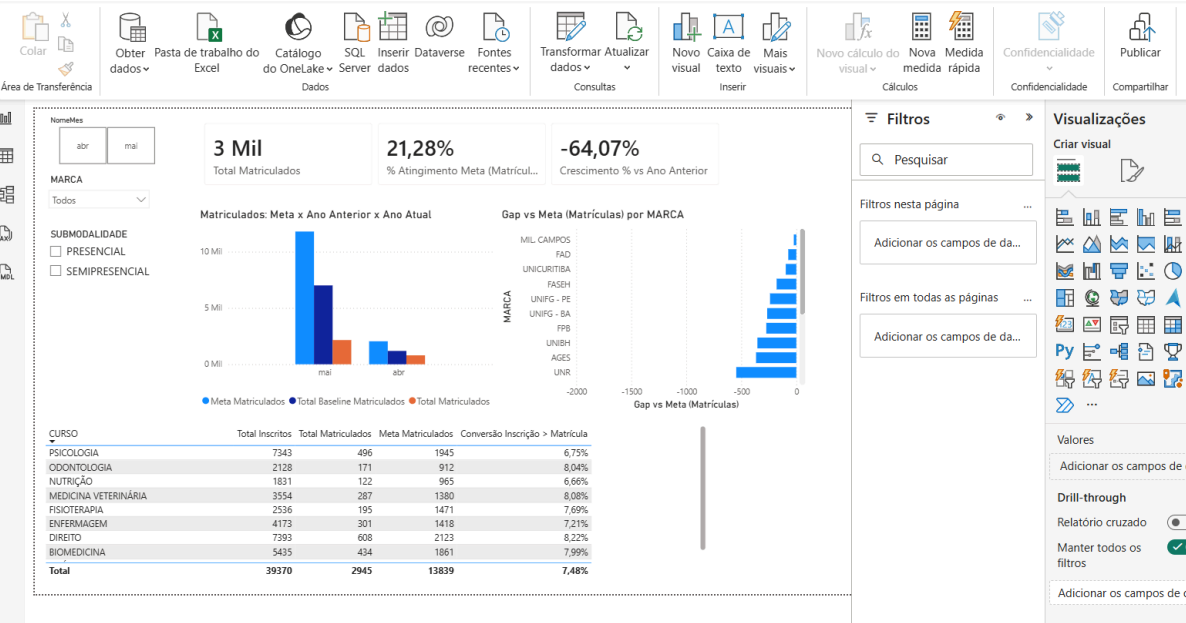
Task: Select the globe map visual
Action: point(1091,298)
